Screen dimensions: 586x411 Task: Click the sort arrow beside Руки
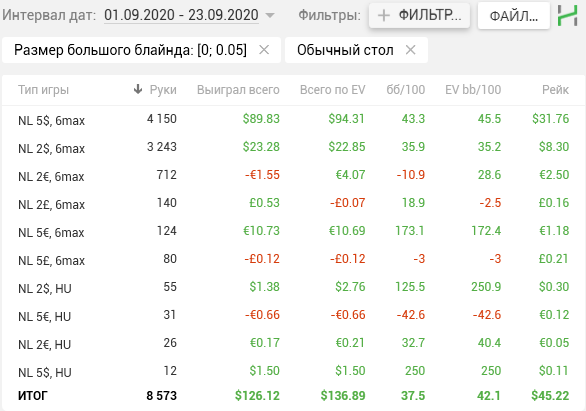click(138, 89)
